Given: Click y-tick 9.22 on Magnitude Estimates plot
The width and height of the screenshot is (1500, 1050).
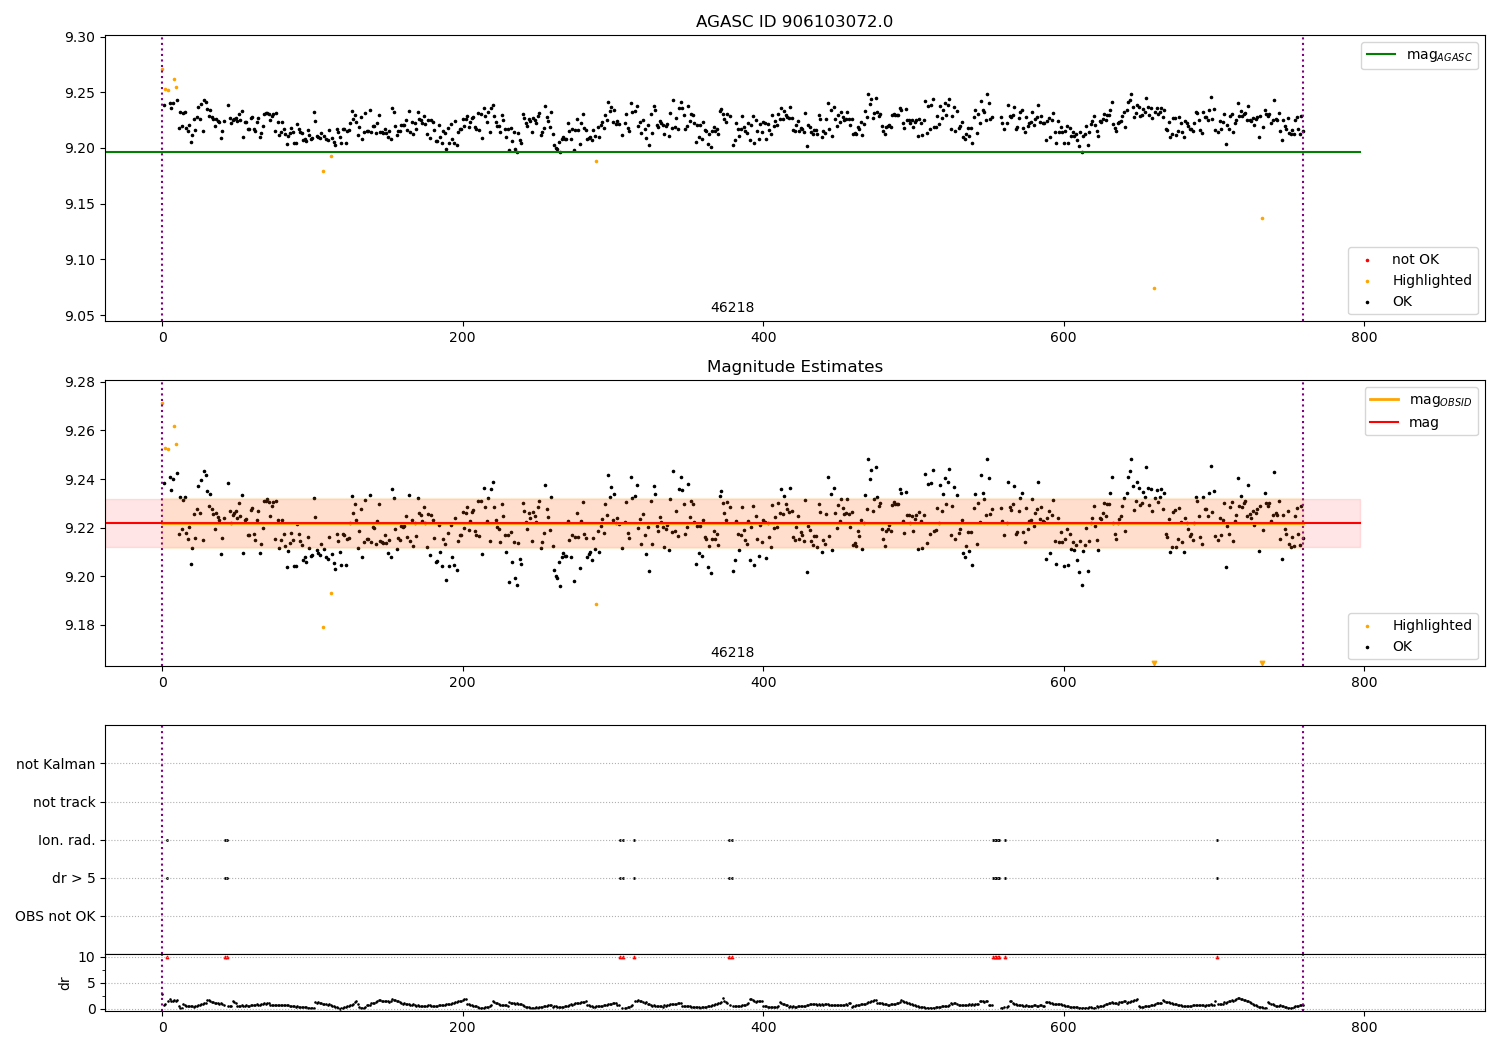Looking at the screenshot, I should (80, 529).
